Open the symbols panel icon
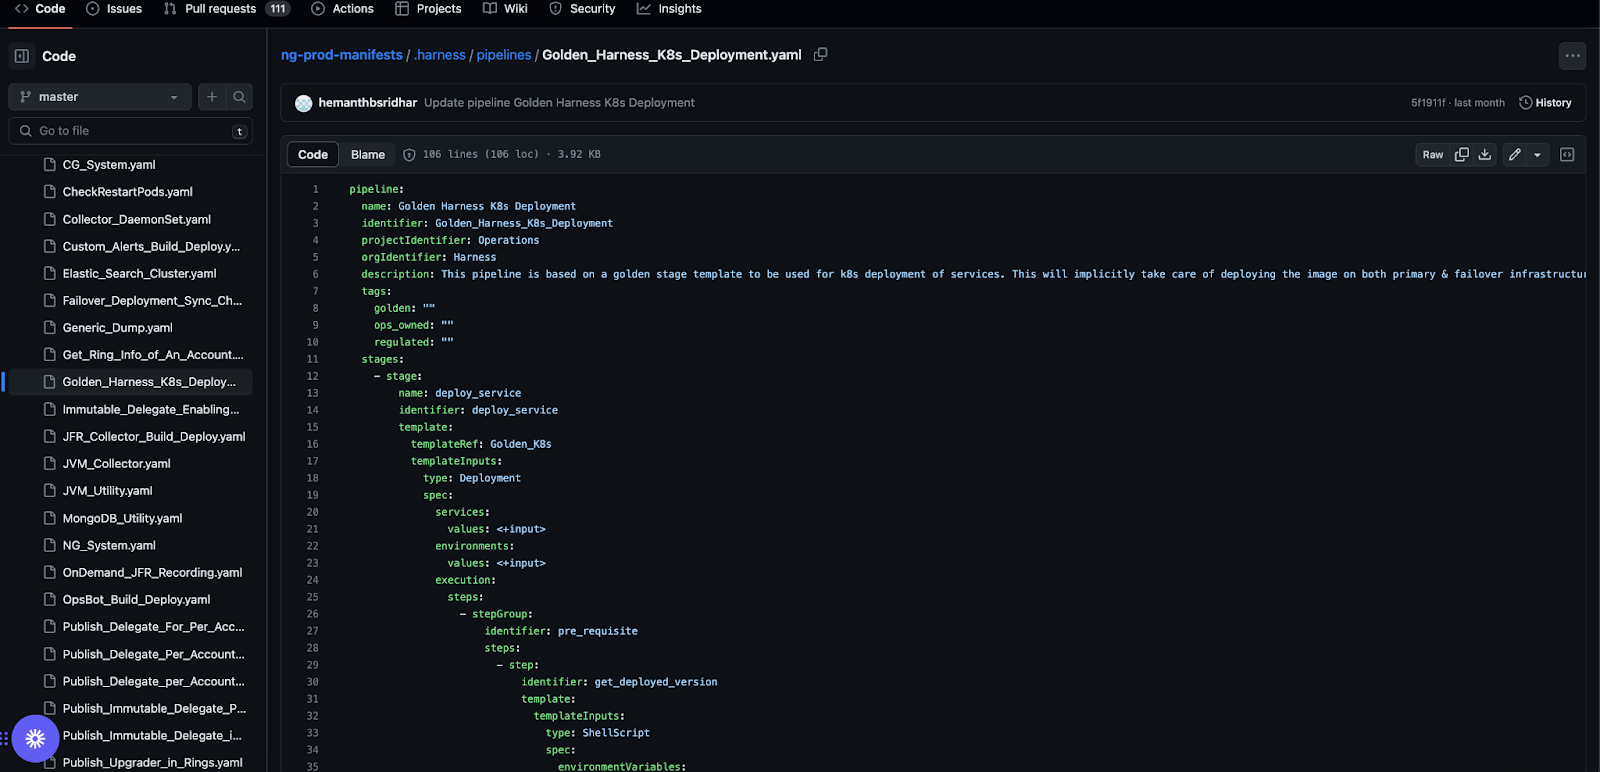1600x772 pixels. click(x=1567, y=155)
